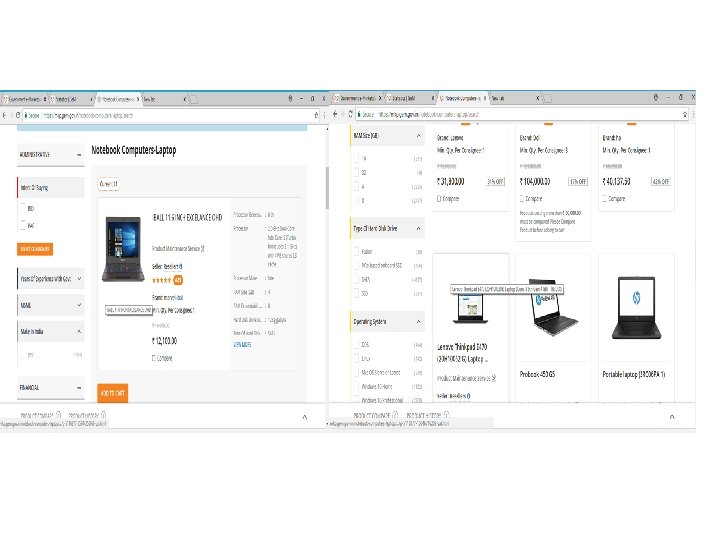Screen dimensions: 720x540
Task: Tick the Windows 10 Home checkbox
Action: [356, 386]
